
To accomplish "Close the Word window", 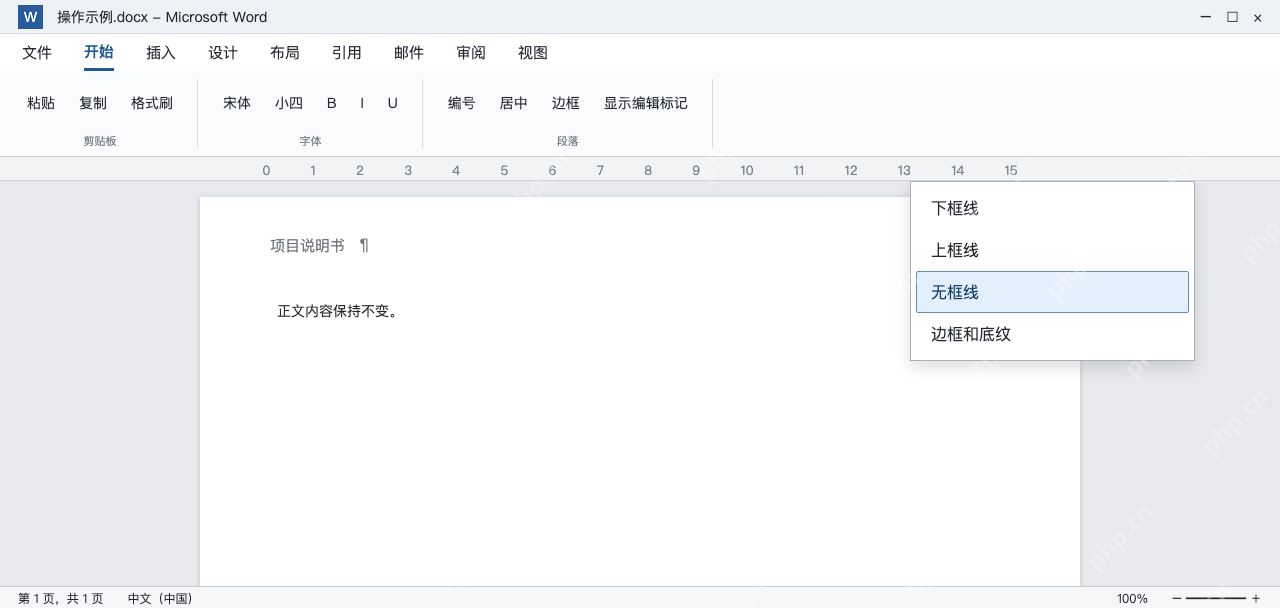I will coord(1258,17).
